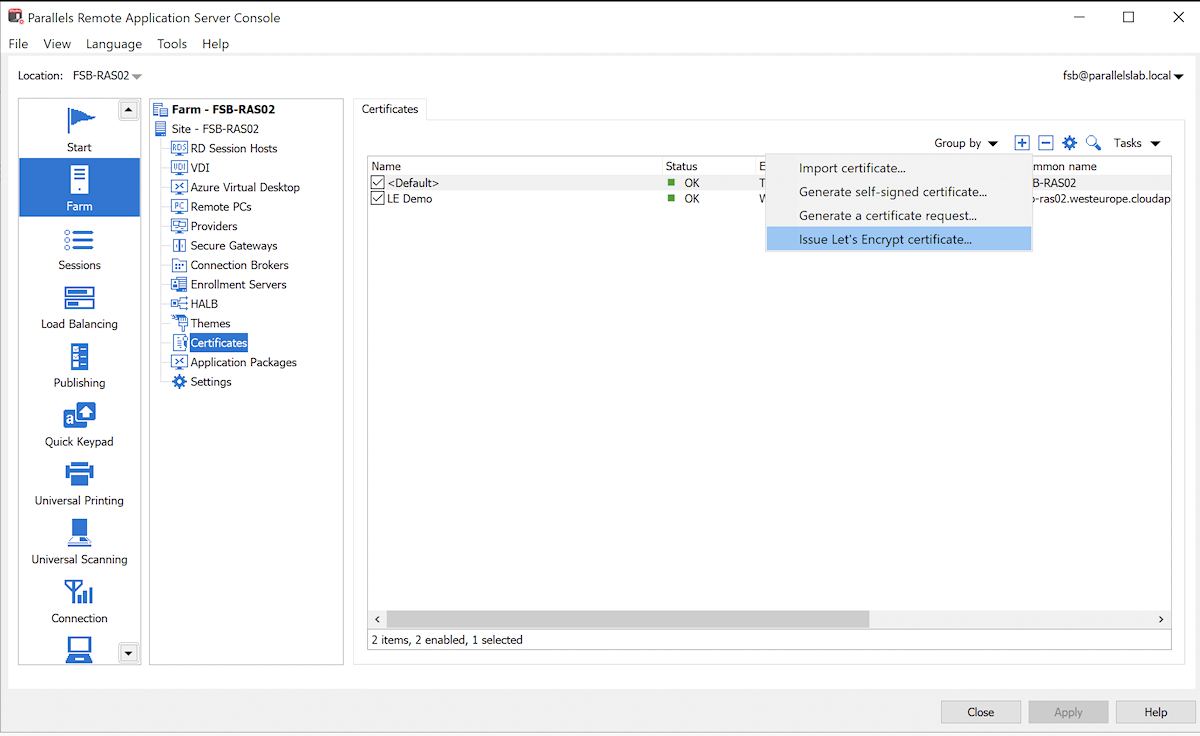Screen dimensions: 1200x736
Task: Open the Tools menu
Action: coord(172,44)
